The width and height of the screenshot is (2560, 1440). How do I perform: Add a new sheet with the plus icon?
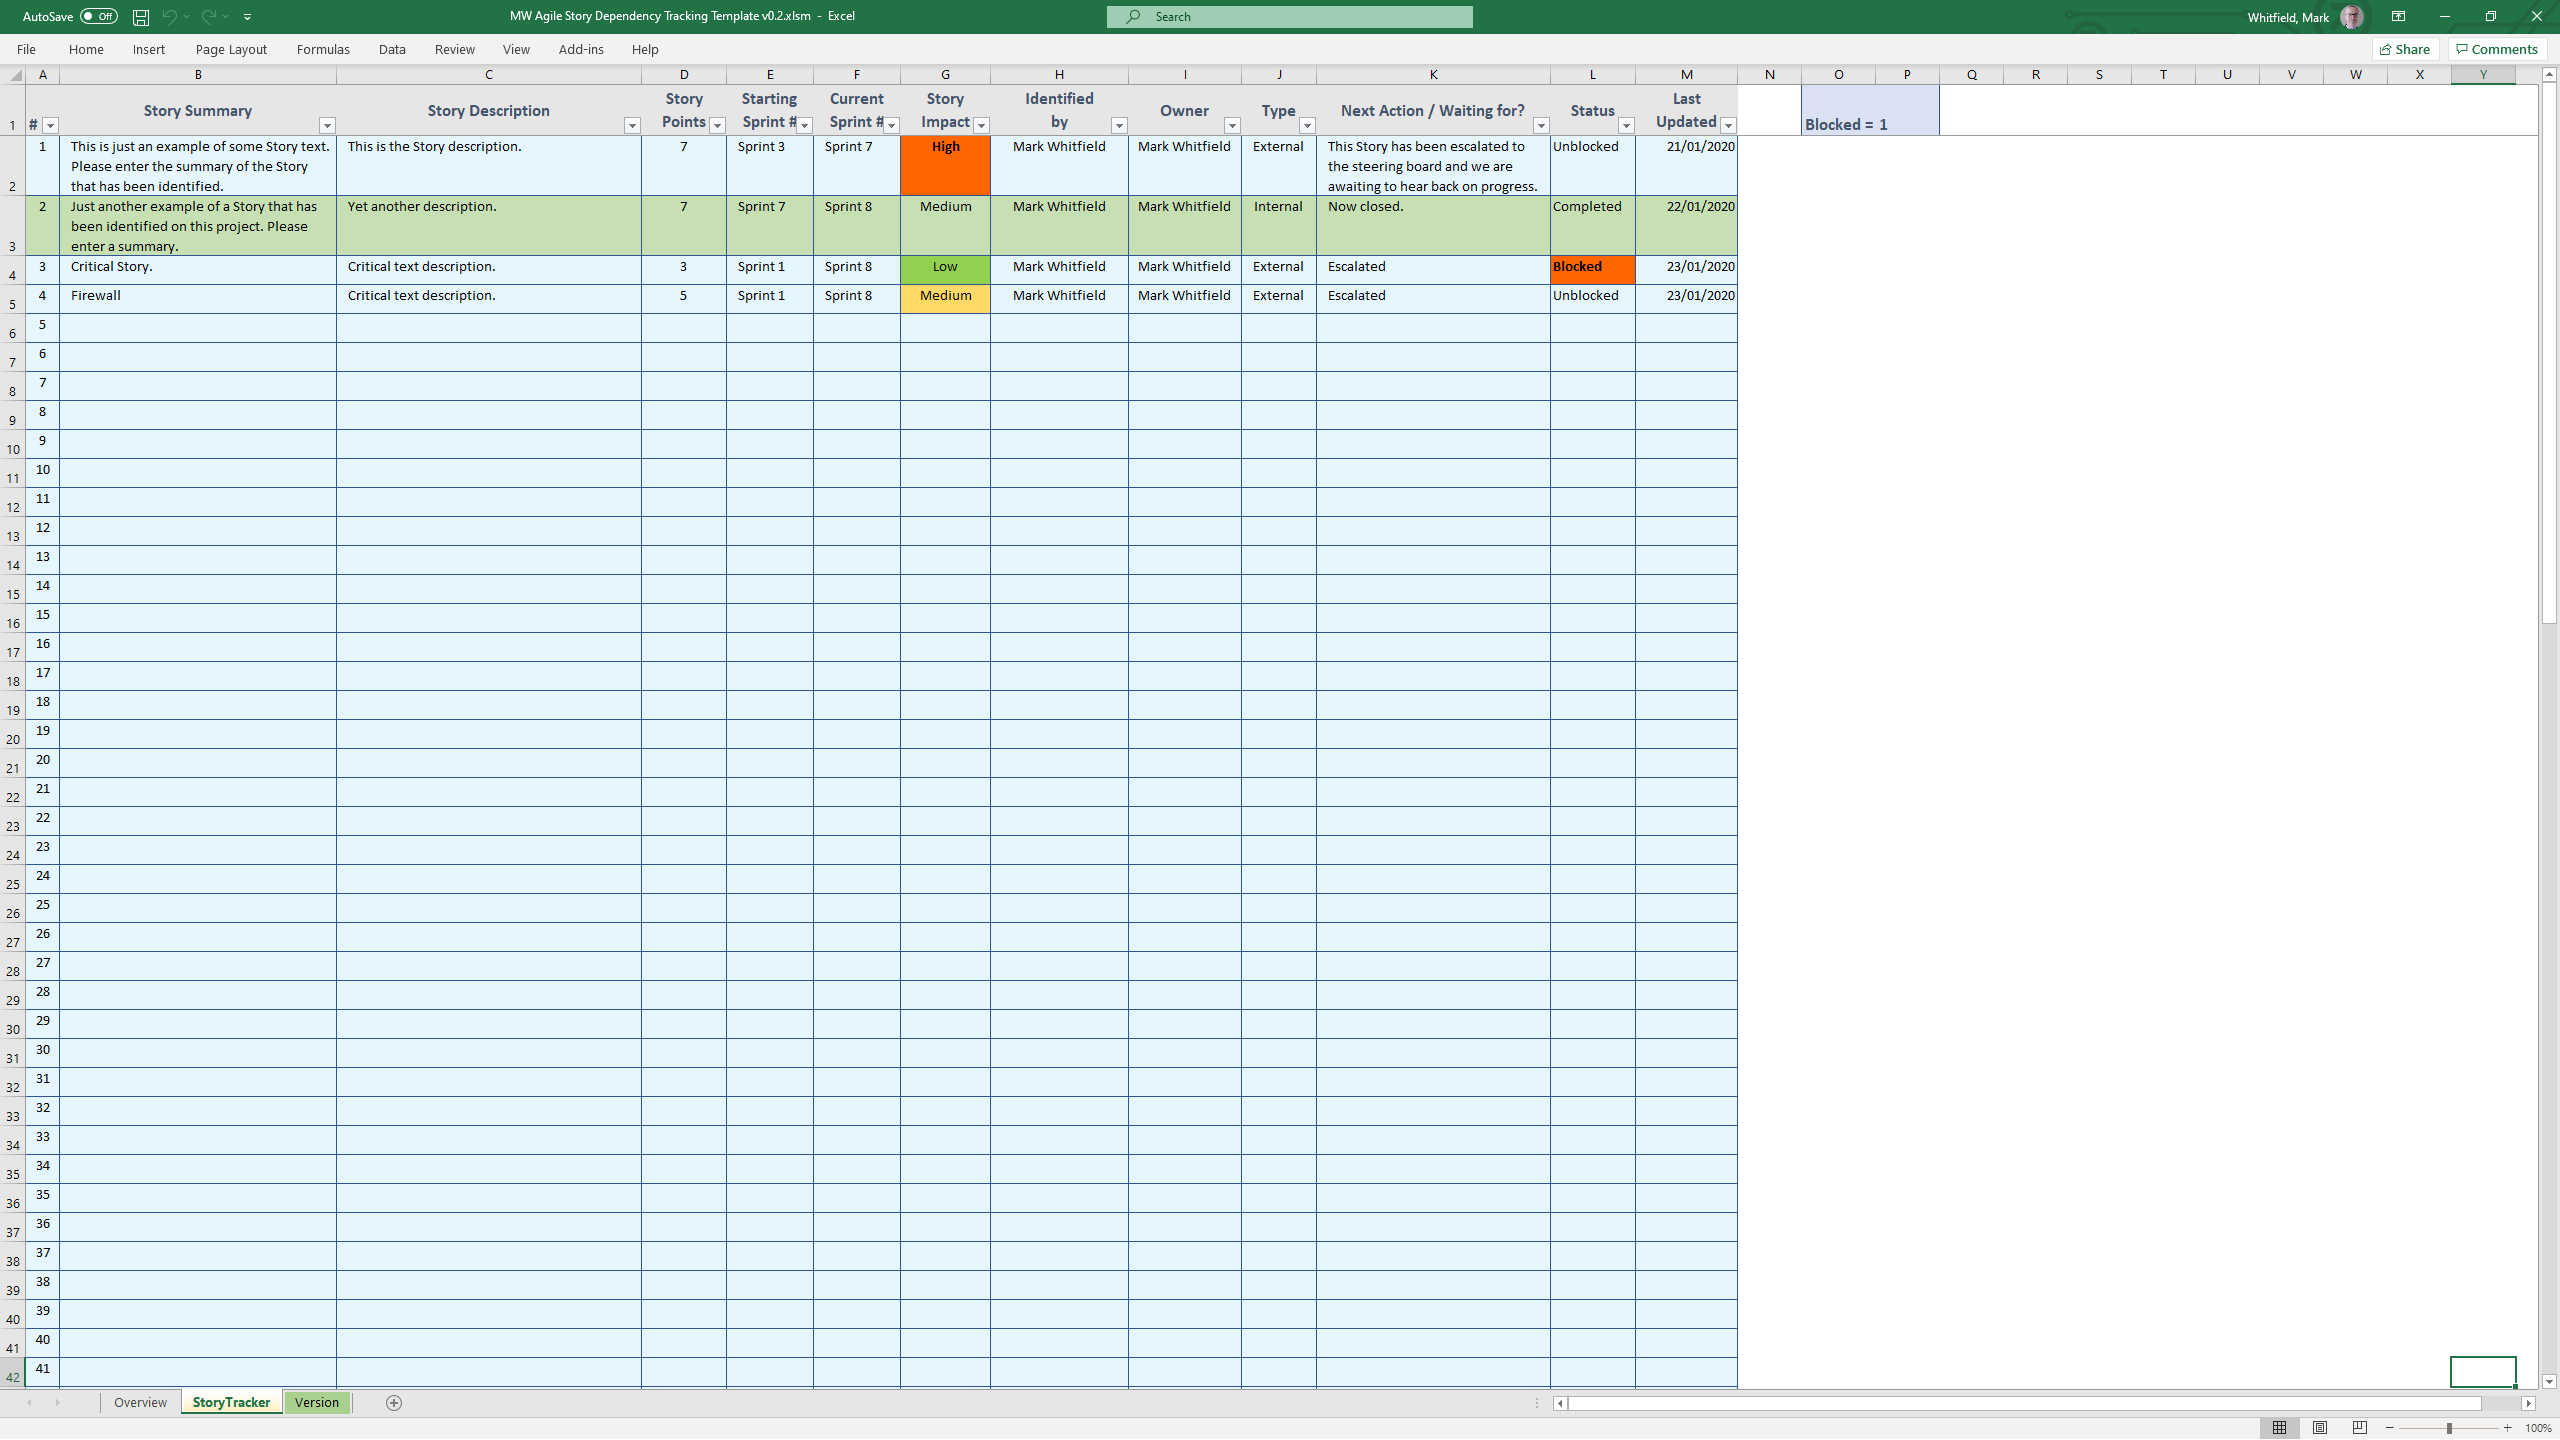(x=394, y=1403)
